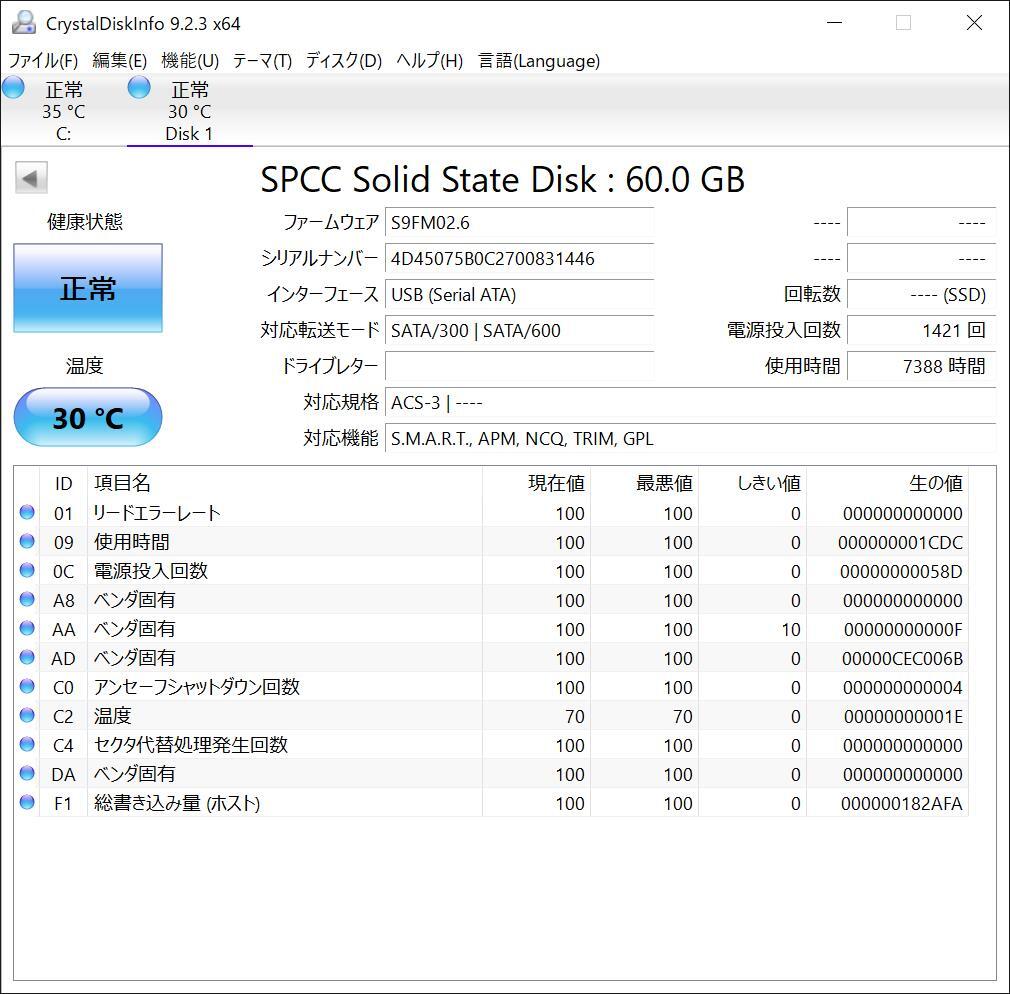Select the raw value 000000001CDC

900,542
